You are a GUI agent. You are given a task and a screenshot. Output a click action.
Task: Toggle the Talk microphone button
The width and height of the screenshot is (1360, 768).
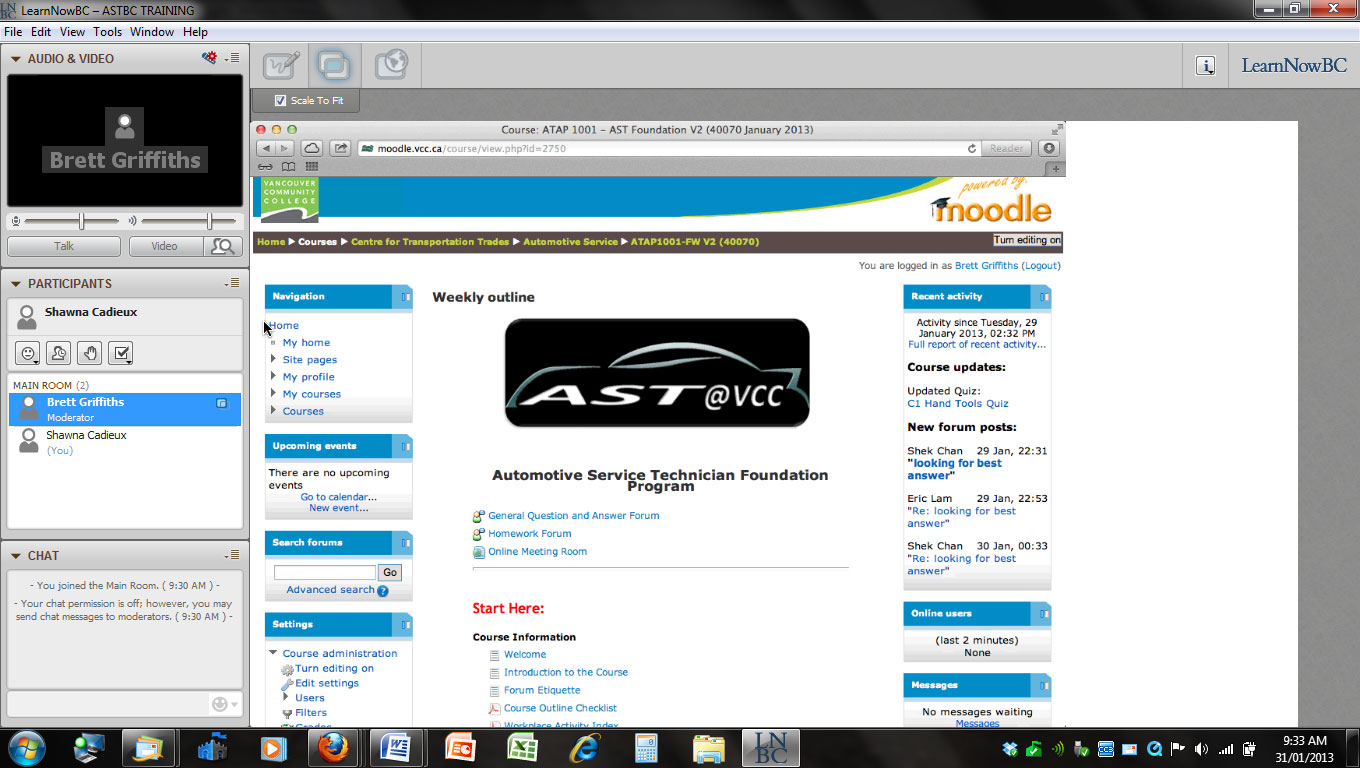(64, 246)
